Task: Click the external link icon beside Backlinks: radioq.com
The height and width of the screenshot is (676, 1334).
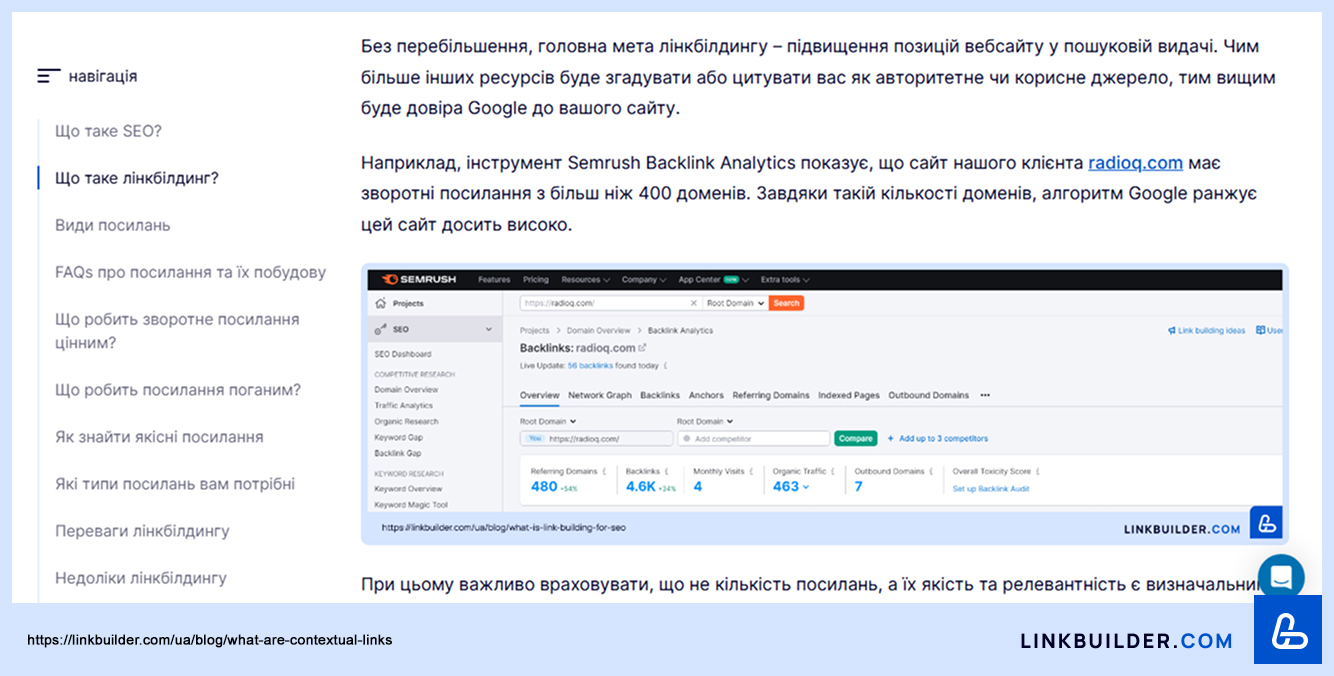Action: coord(643,347)
